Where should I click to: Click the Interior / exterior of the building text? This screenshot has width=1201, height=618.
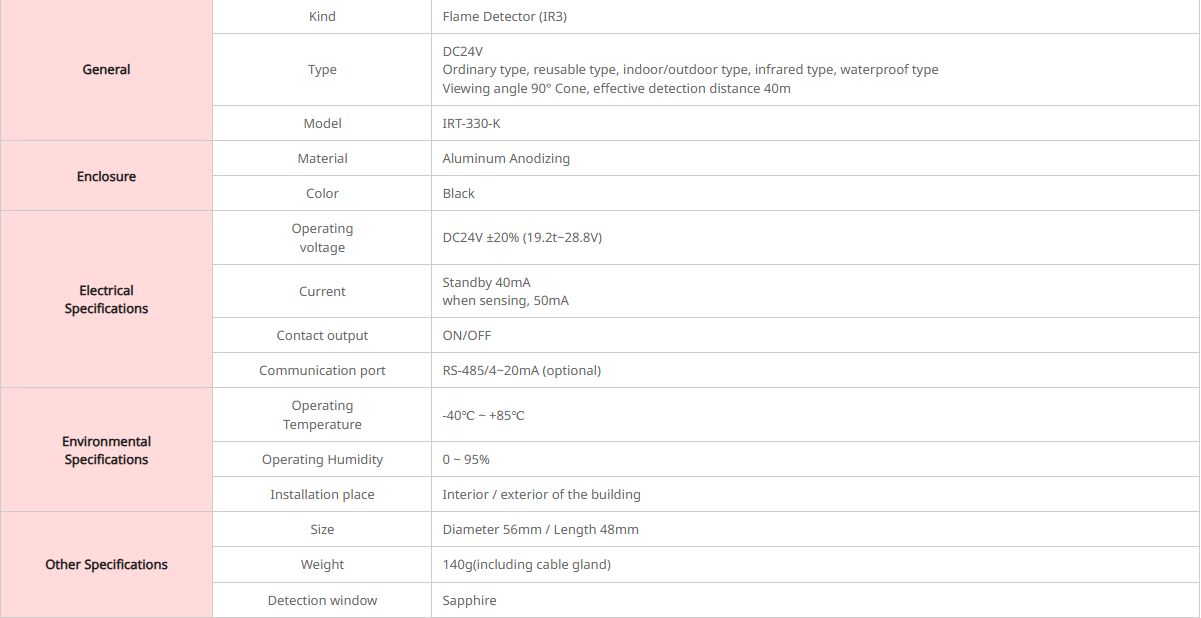(x=541, y=495)
